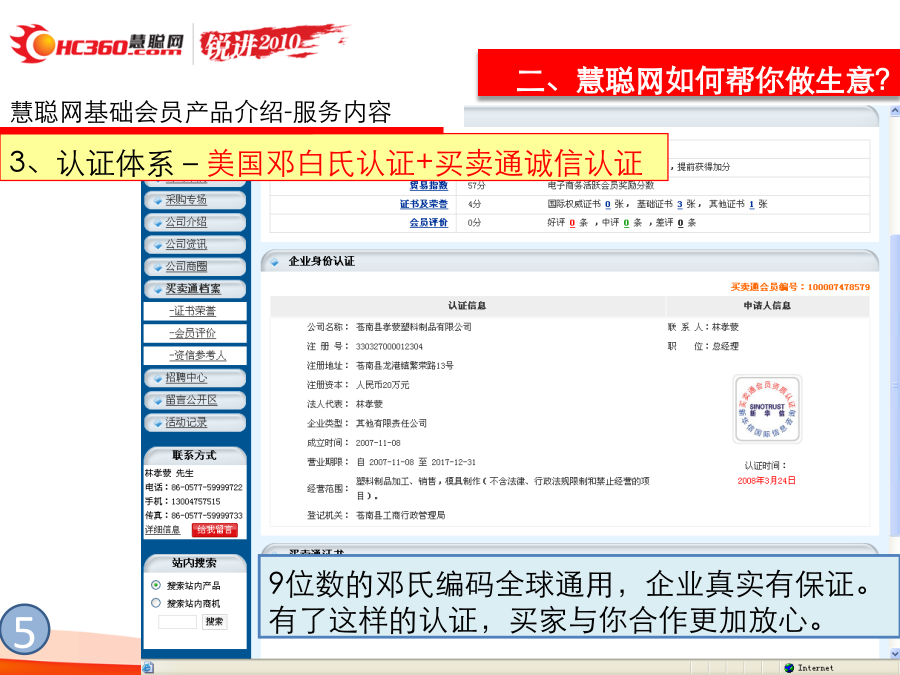Viewport: 900px width, 675px height.
Task: Click the vertical scrollbar thumb
Action: [895, 385]
